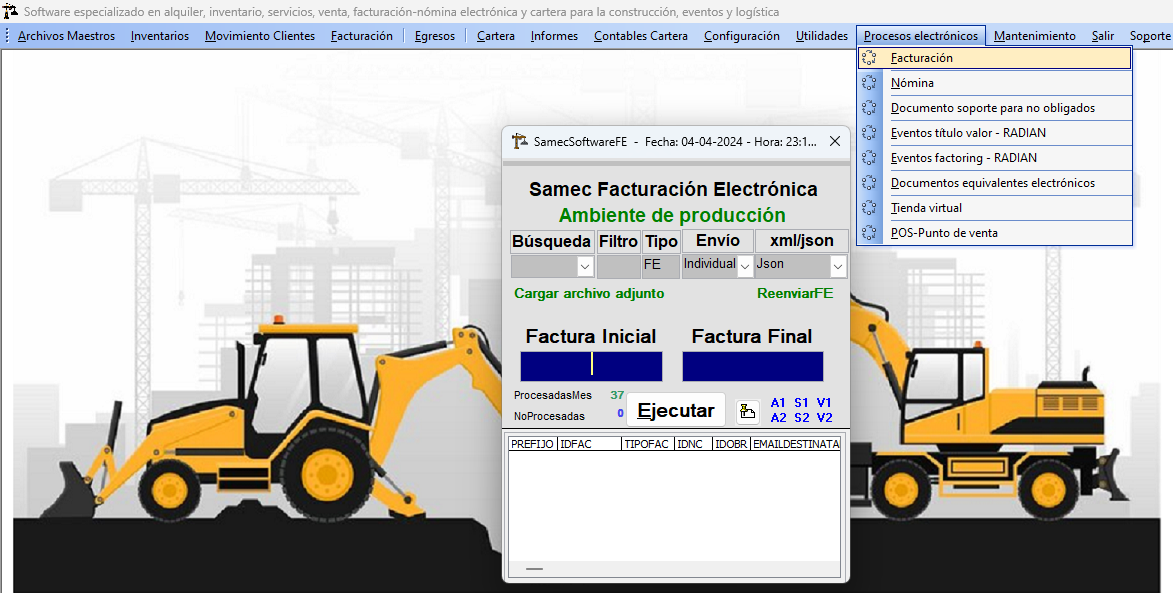Click the Salir menu item
1173x593 pixels.
[1103, 36]
